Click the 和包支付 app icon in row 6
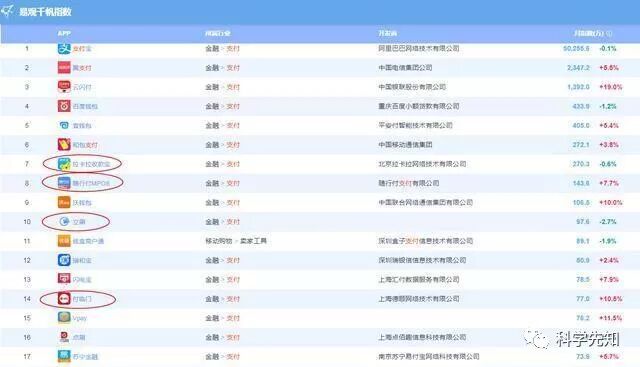 coord(64,145)
